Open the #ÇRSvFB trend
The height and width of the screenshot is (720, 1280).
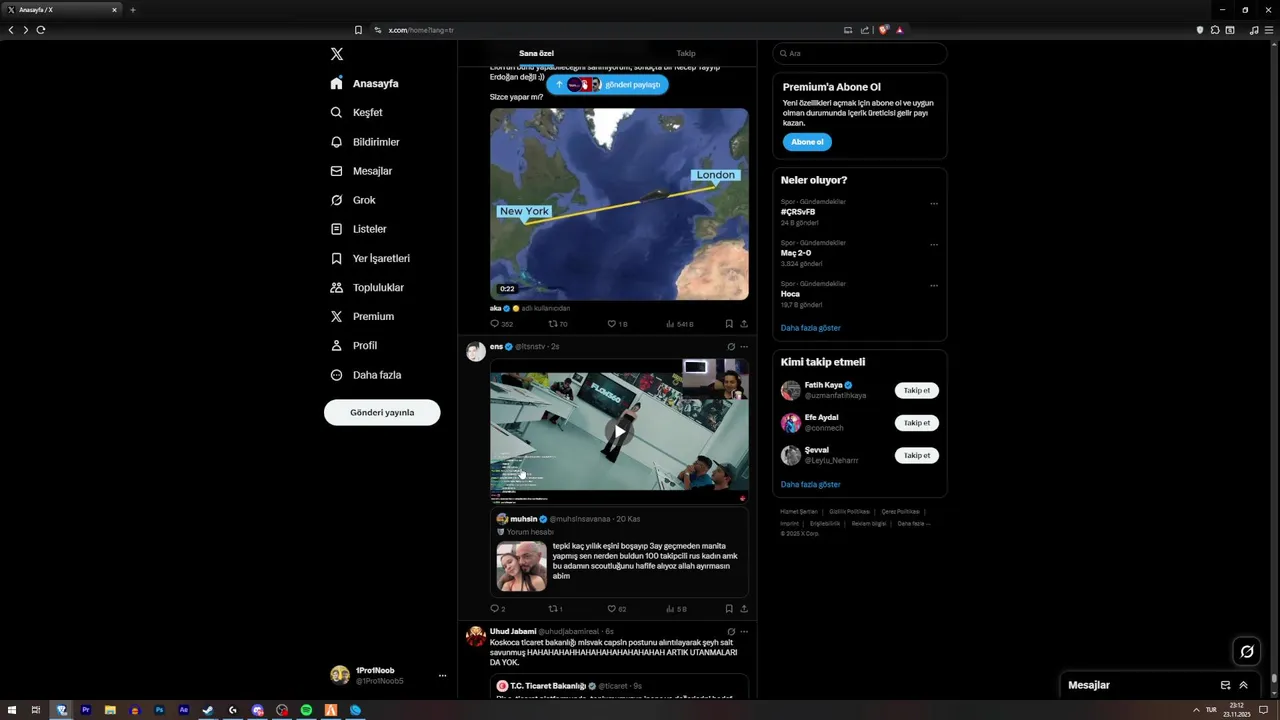pyautogui.click(x=798, y=212)
